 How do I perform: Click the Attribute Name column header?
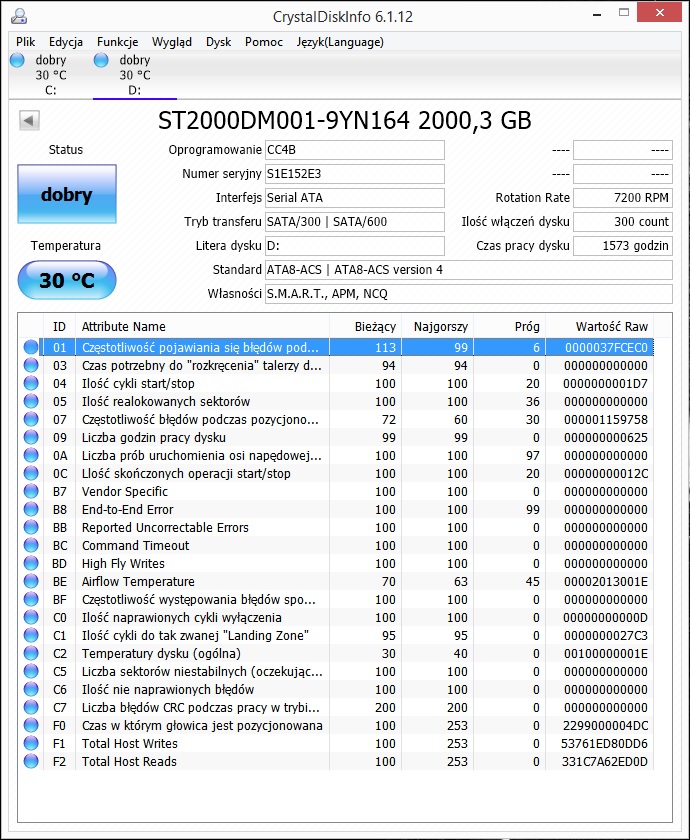202,327
